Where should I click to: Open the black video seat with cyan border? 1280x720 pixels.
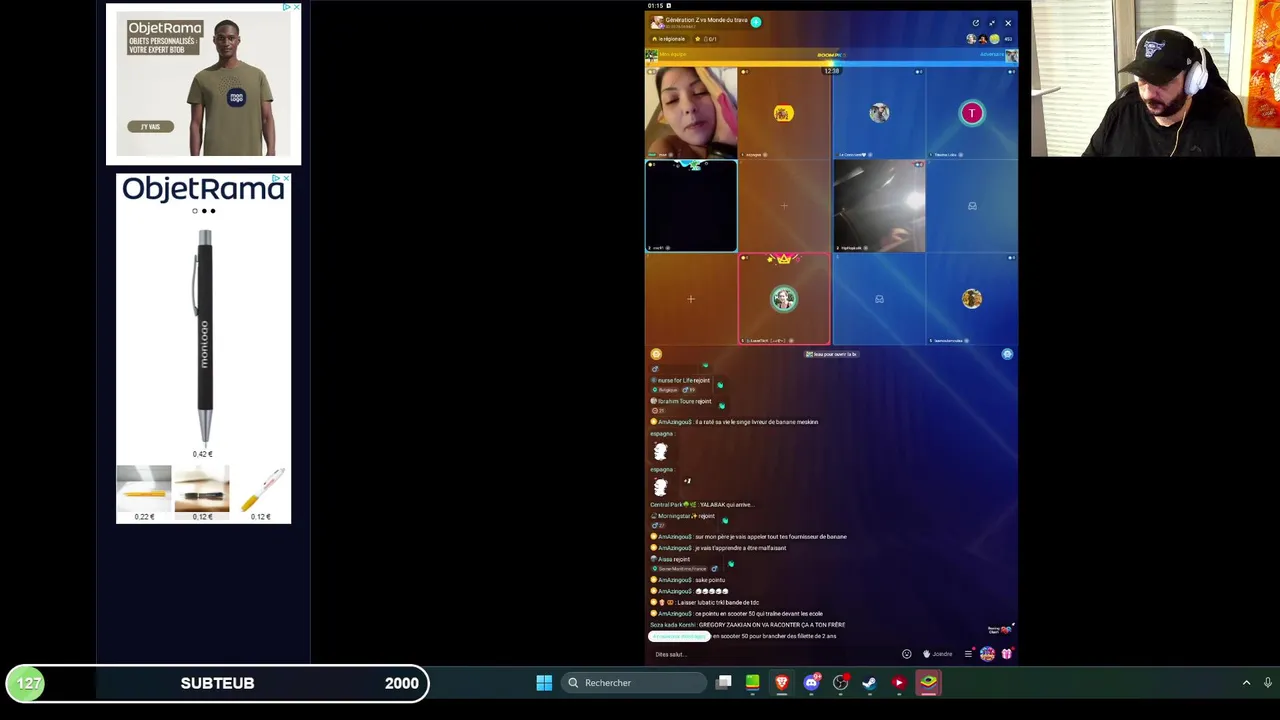pyautogui.click(x=691, y=206)
